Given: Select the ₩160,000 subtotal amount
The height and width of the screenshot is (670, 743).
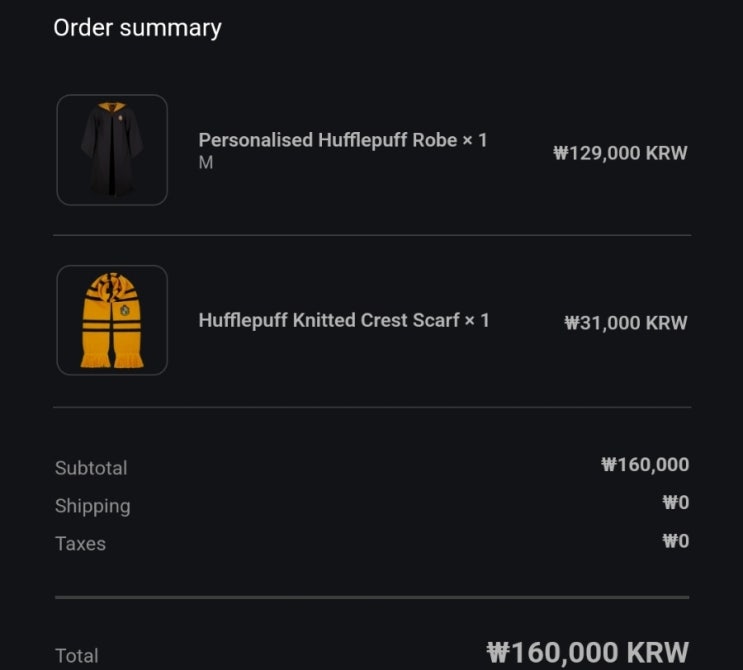Looking at the screenshot, I should click(x=645, y=464).
